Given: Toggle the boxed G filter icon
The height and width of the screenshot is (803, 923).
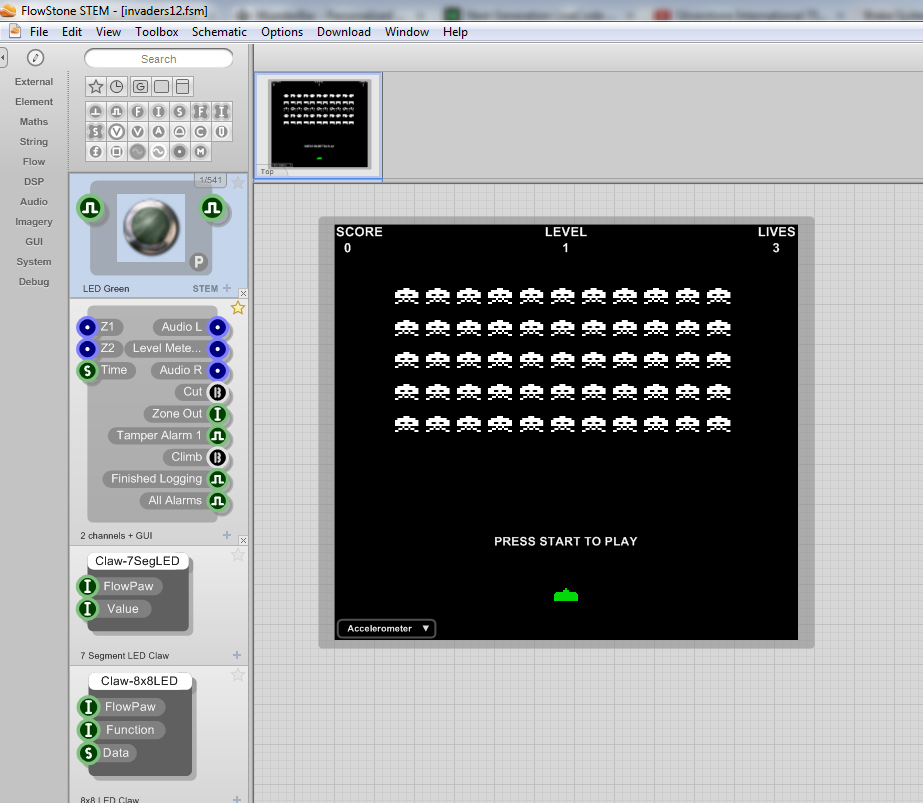Looking at the screenshot, I should (x=140, y=87).
